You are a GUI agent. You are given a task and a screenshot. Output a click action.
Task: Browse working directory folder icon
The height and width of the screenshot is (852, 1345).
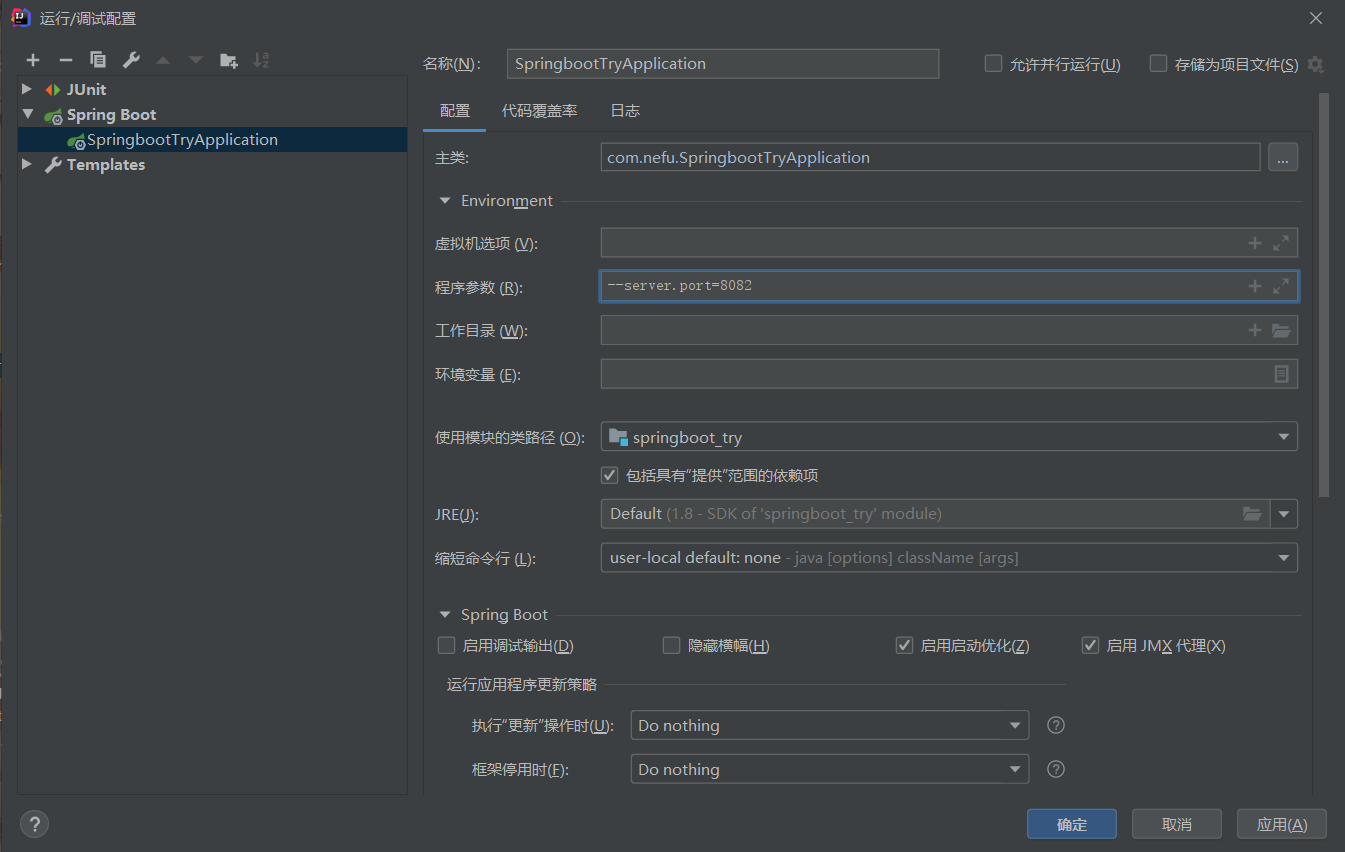click(1281, 330)
